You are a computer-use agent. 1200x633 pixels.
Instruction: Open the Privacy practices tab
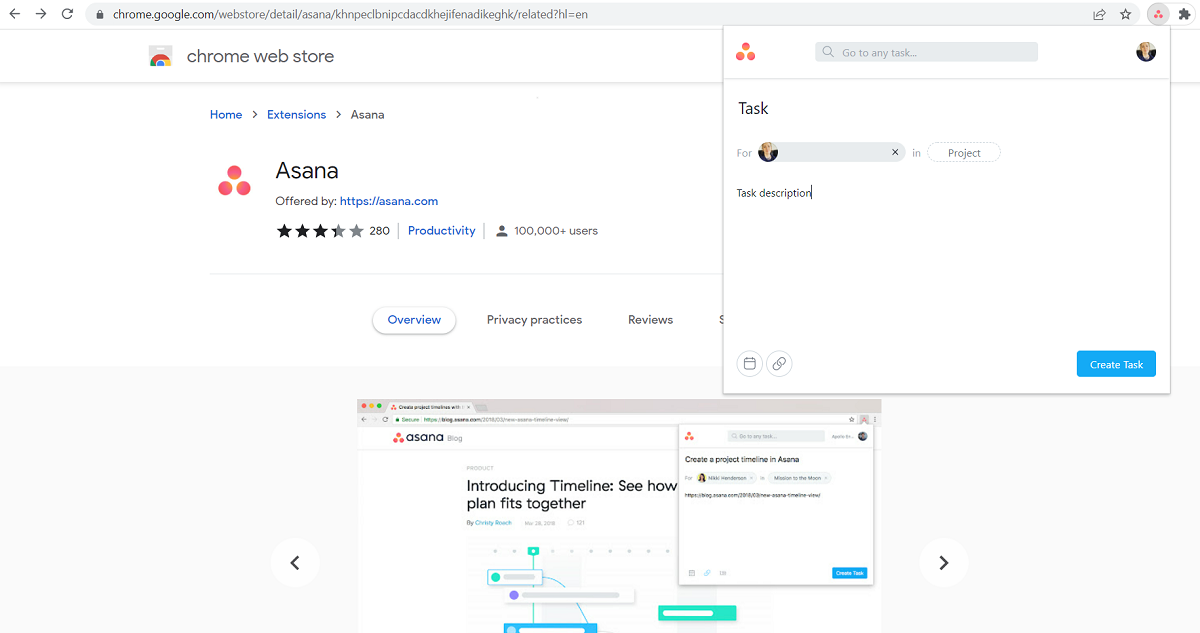[x=534, y=319]
